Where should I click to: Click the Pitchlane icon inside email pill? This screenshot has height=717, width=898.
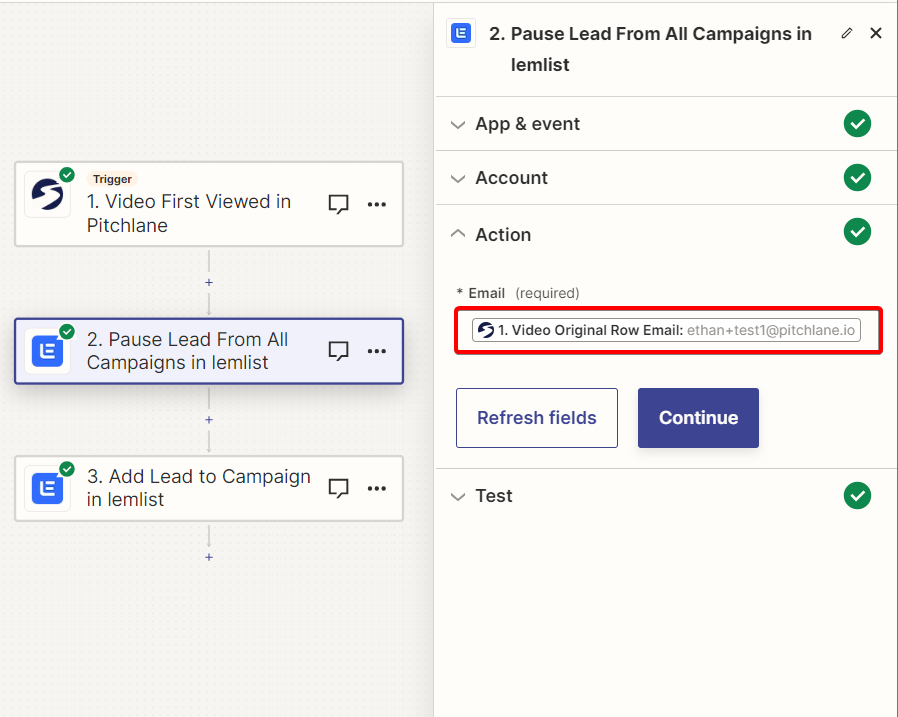coord(486,330)
